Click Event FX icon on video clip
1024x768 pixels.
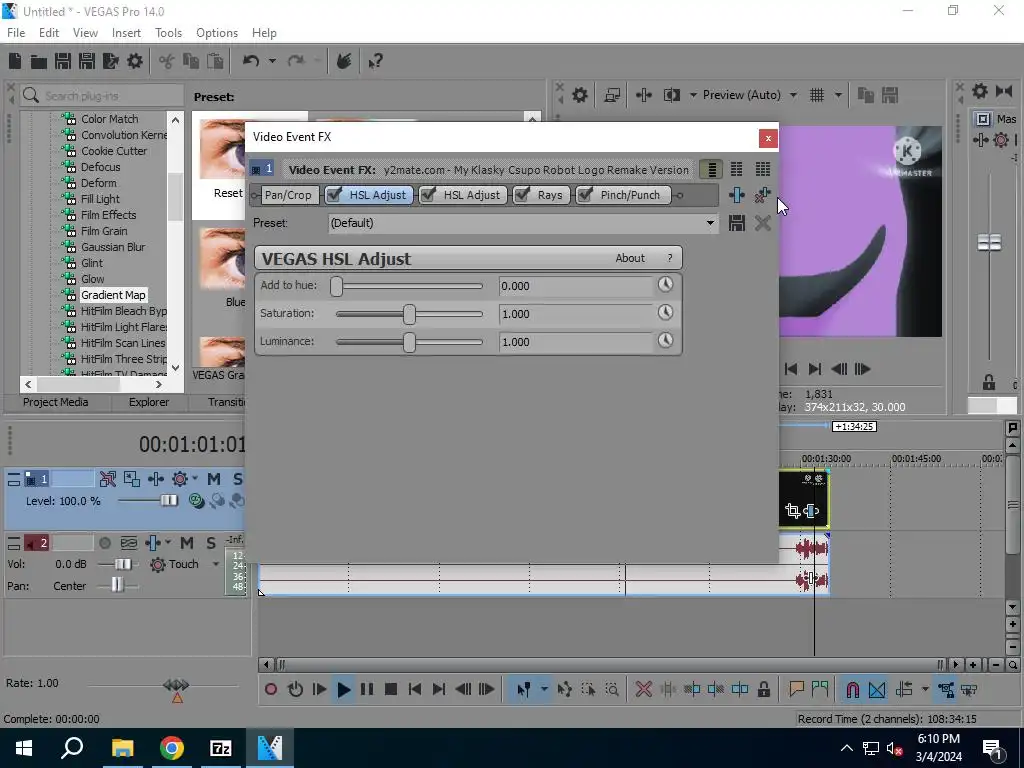(811, 511)
